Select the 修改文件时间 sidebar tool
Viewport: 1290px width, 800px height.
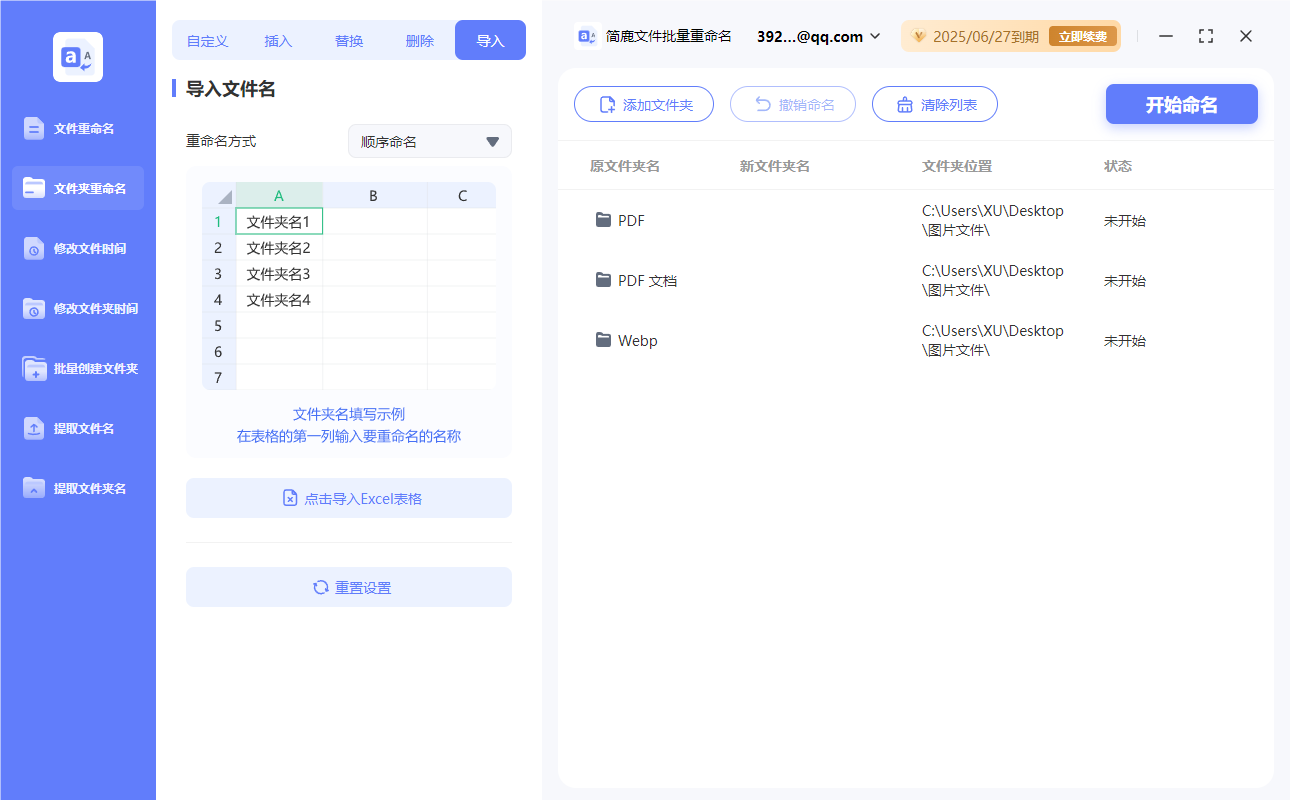(77, 248)
